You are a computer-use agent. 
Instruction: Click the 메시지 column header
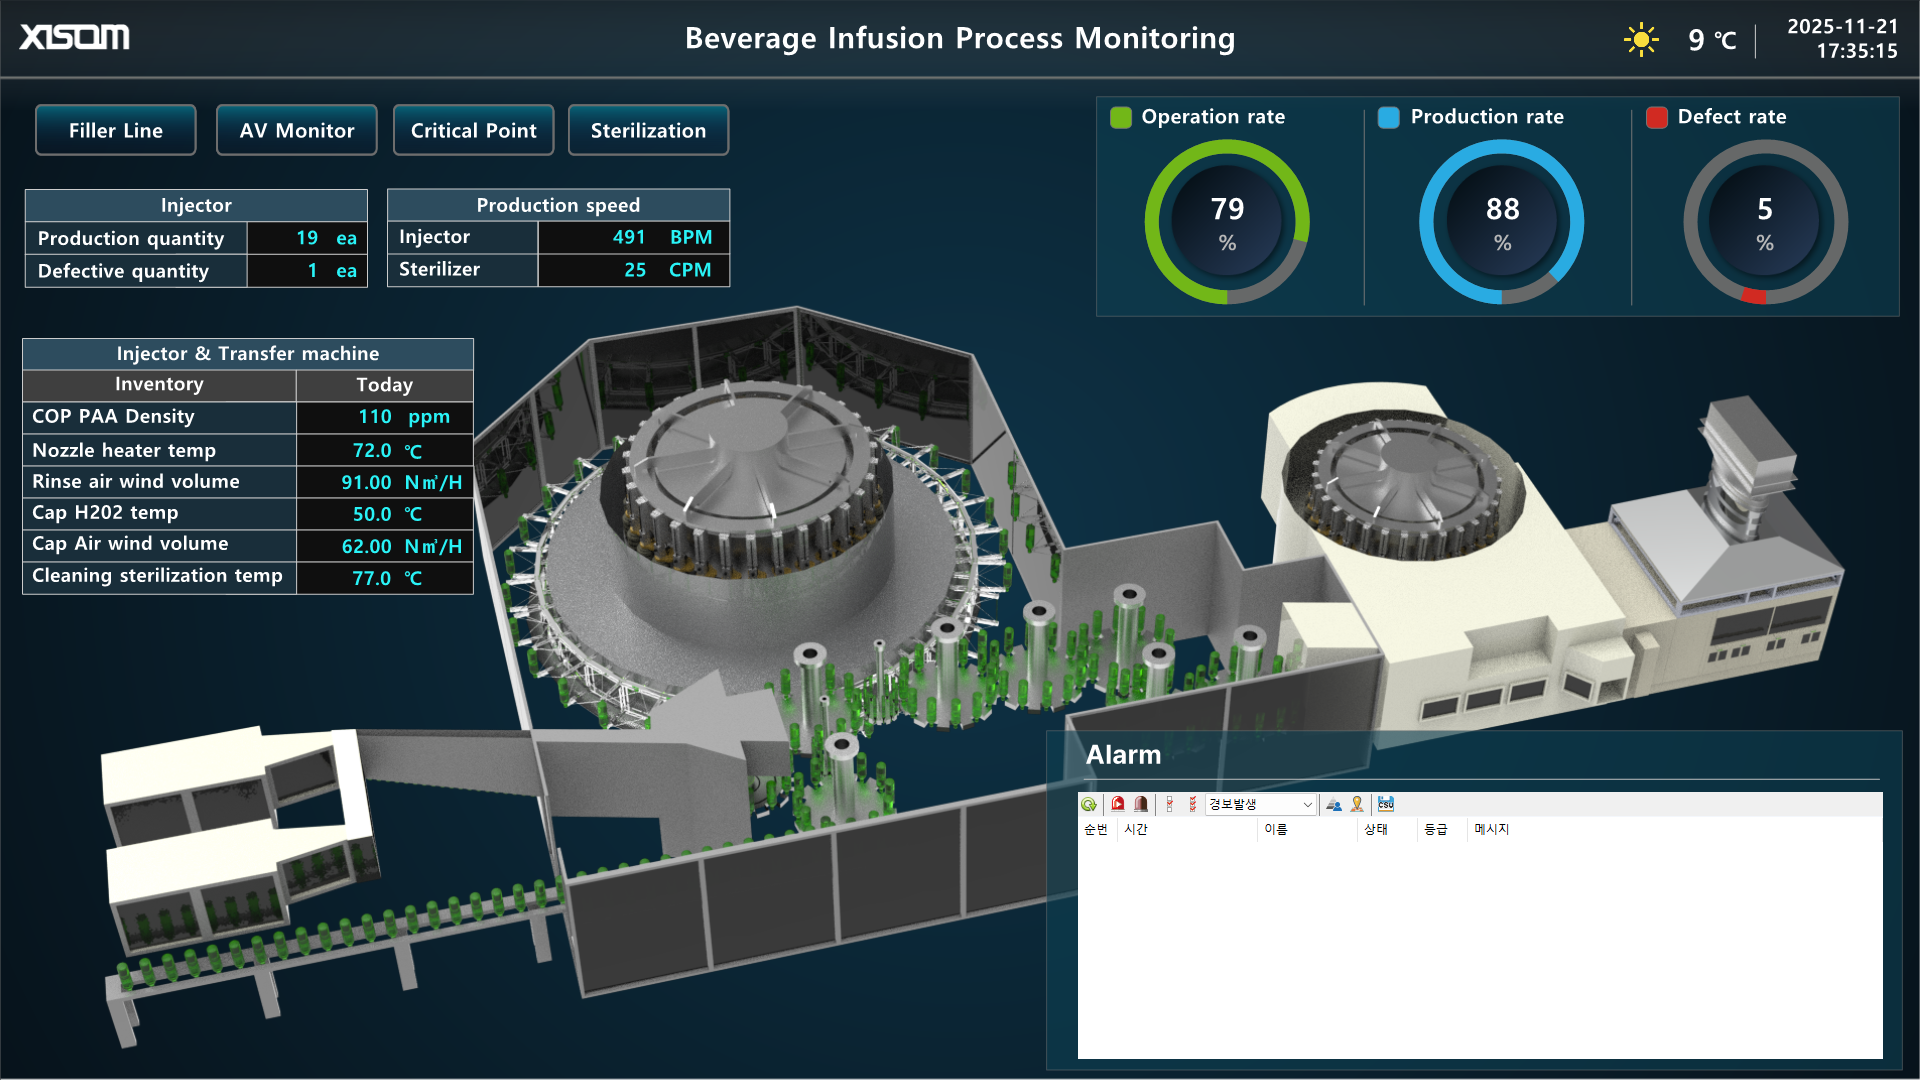1491,829
